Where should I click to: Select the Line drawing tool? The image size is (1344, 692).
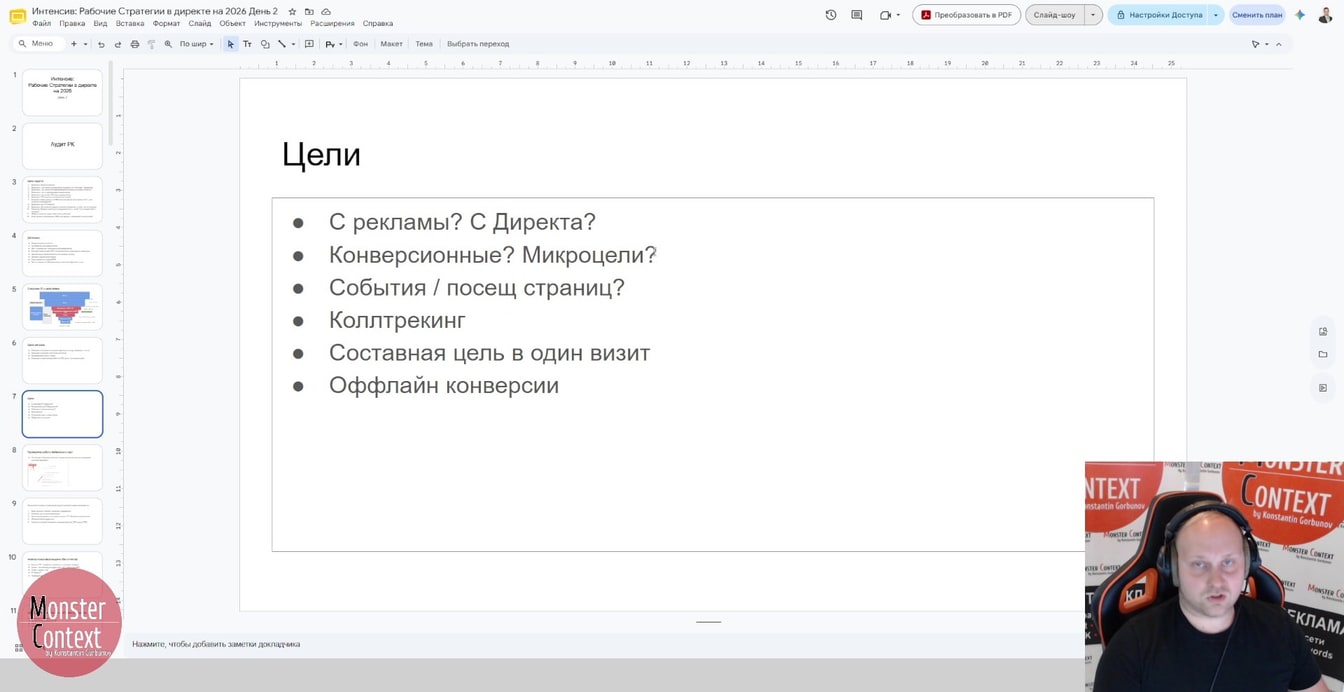click(x=282, y=44)
